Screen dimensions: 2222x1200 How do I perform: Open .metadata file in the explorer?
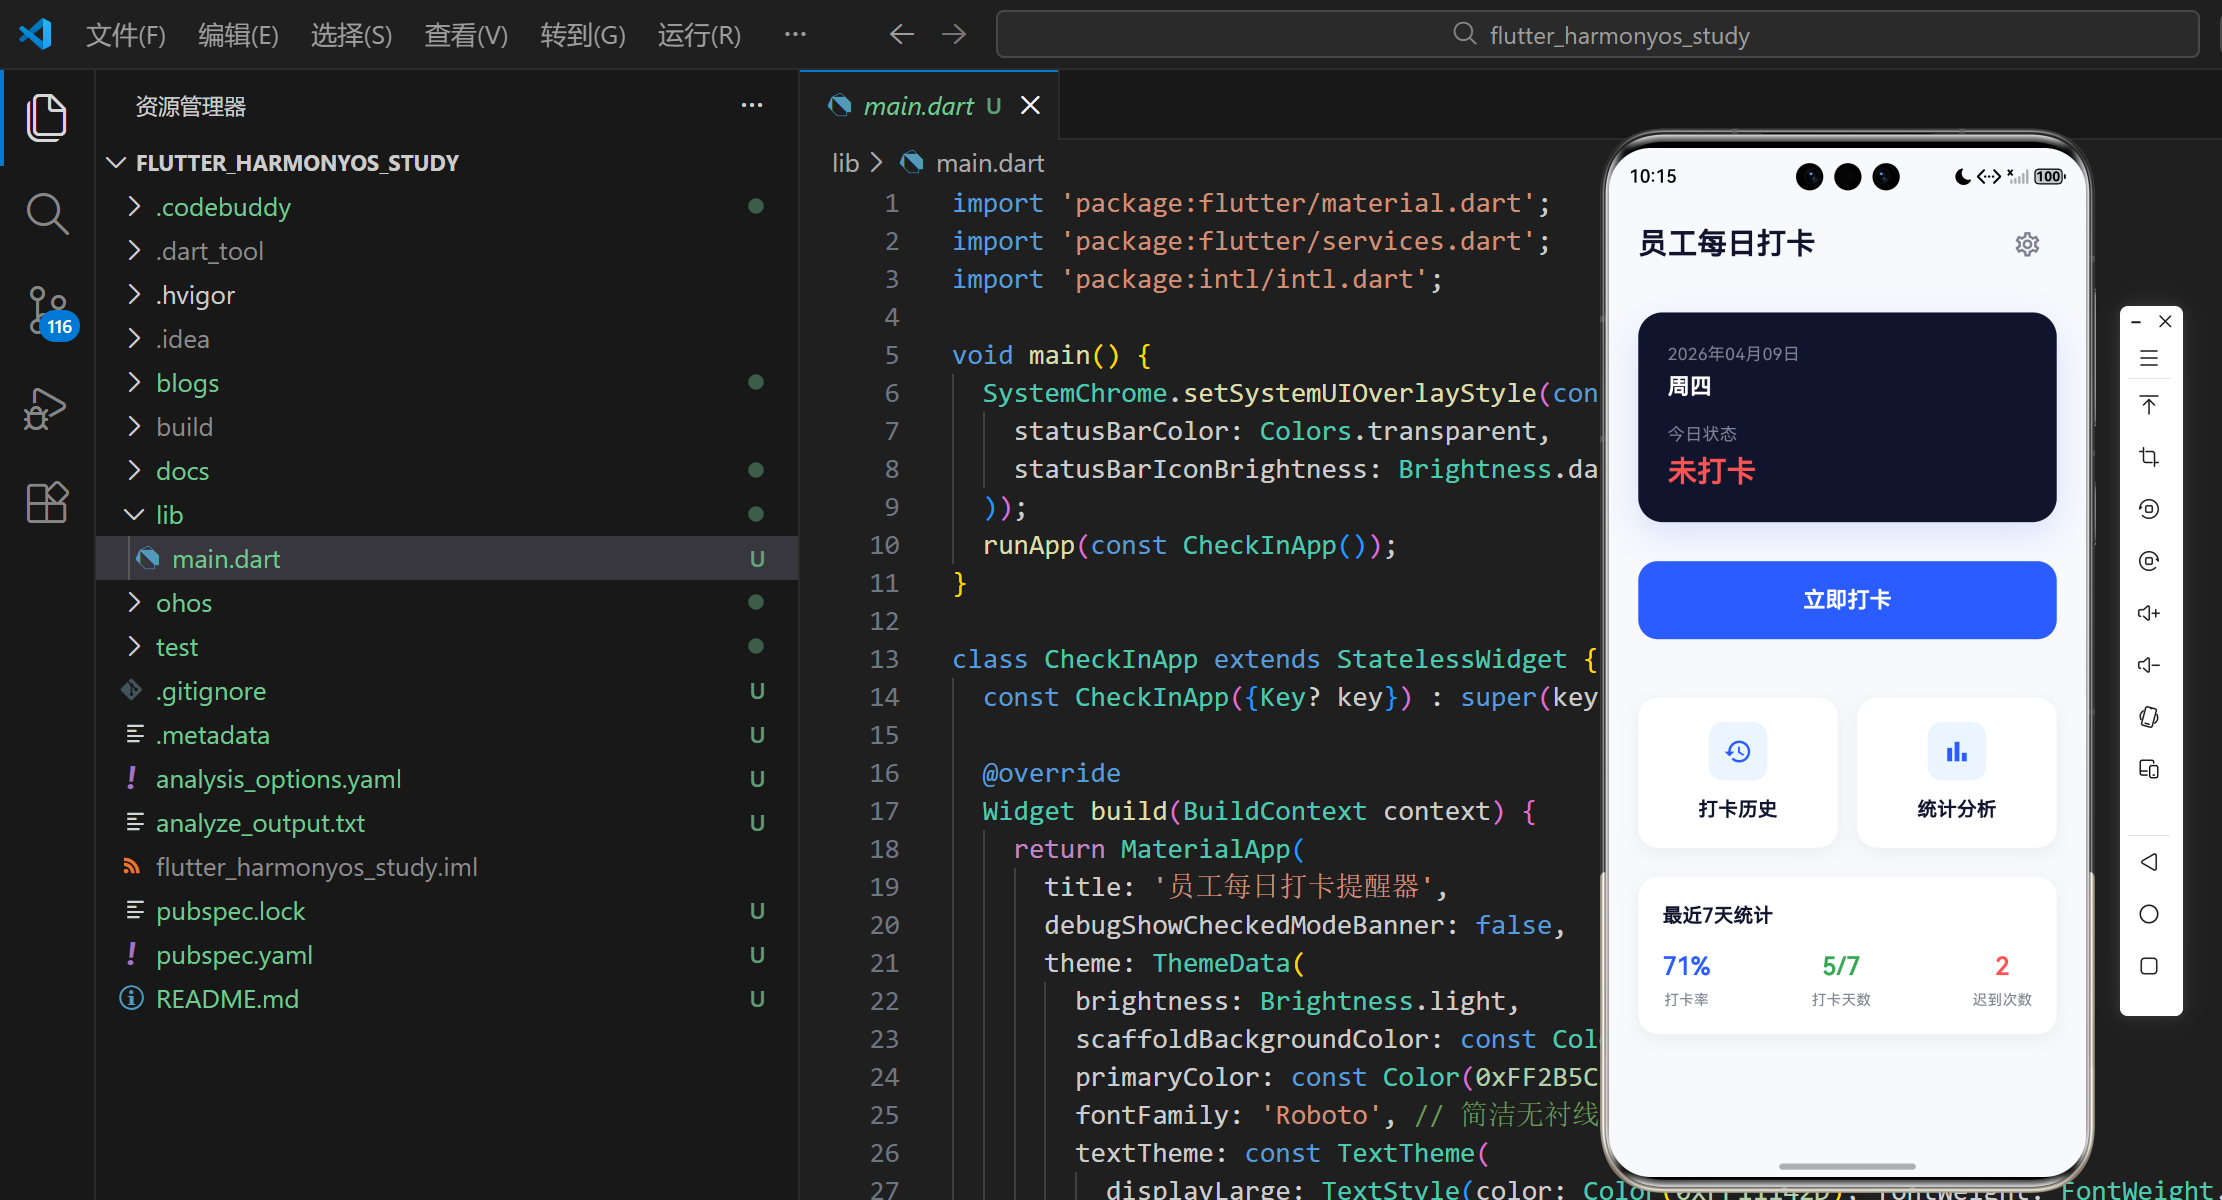(447, 735)
